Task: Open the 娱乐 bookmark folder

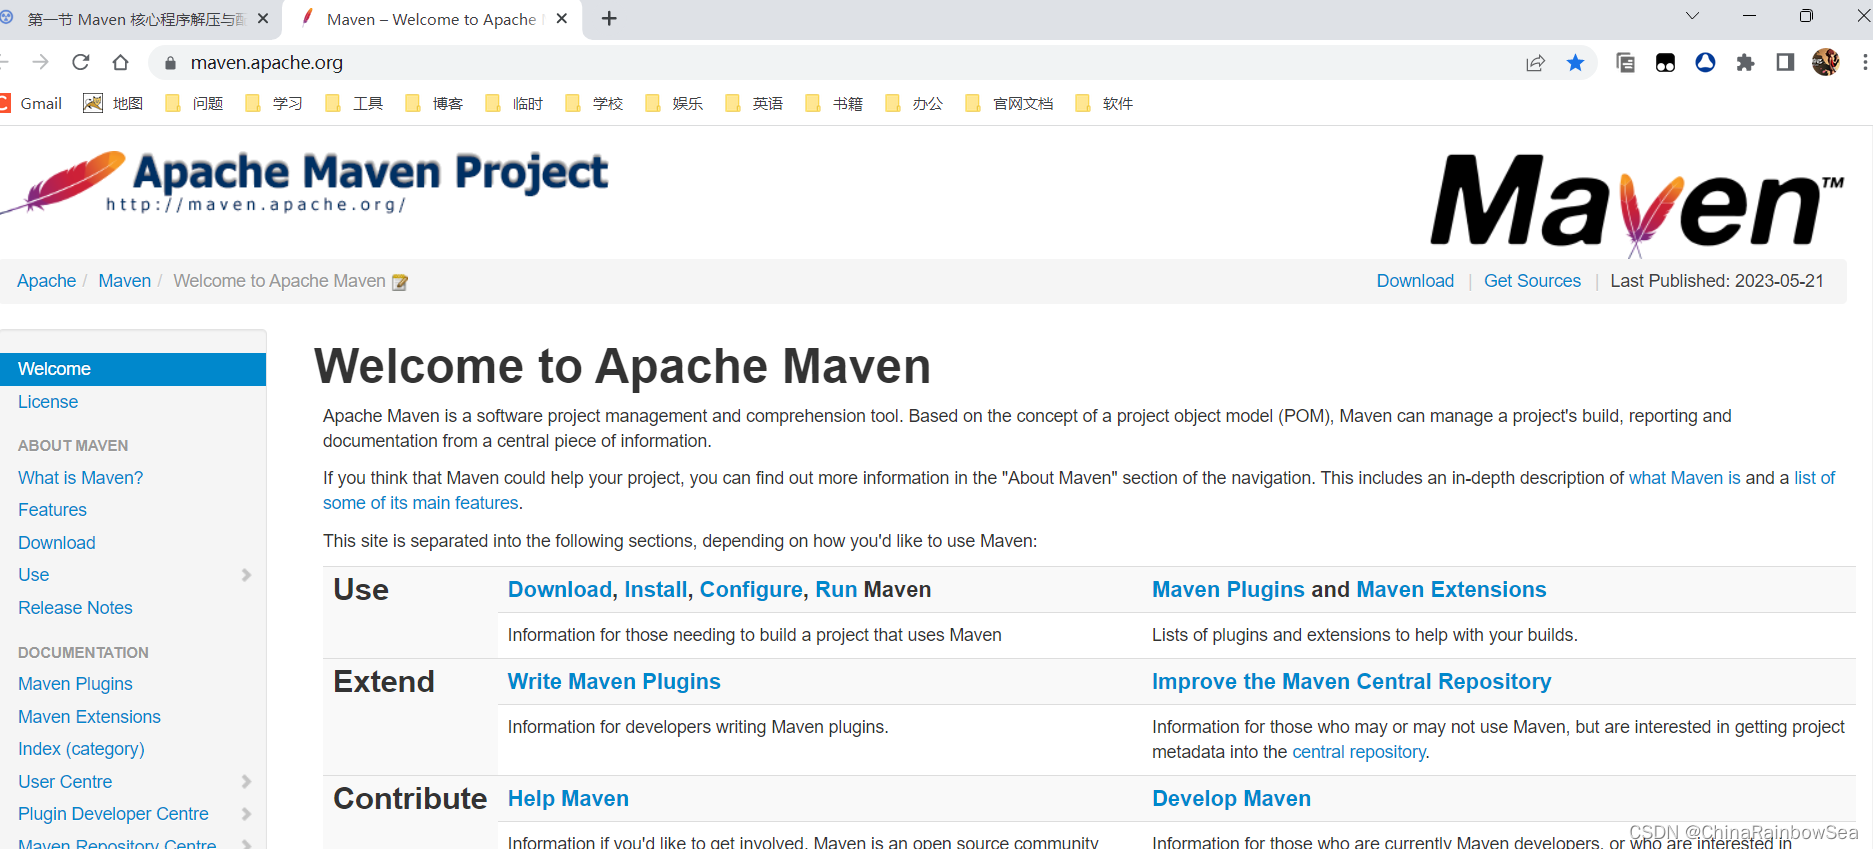Action: 674,103
